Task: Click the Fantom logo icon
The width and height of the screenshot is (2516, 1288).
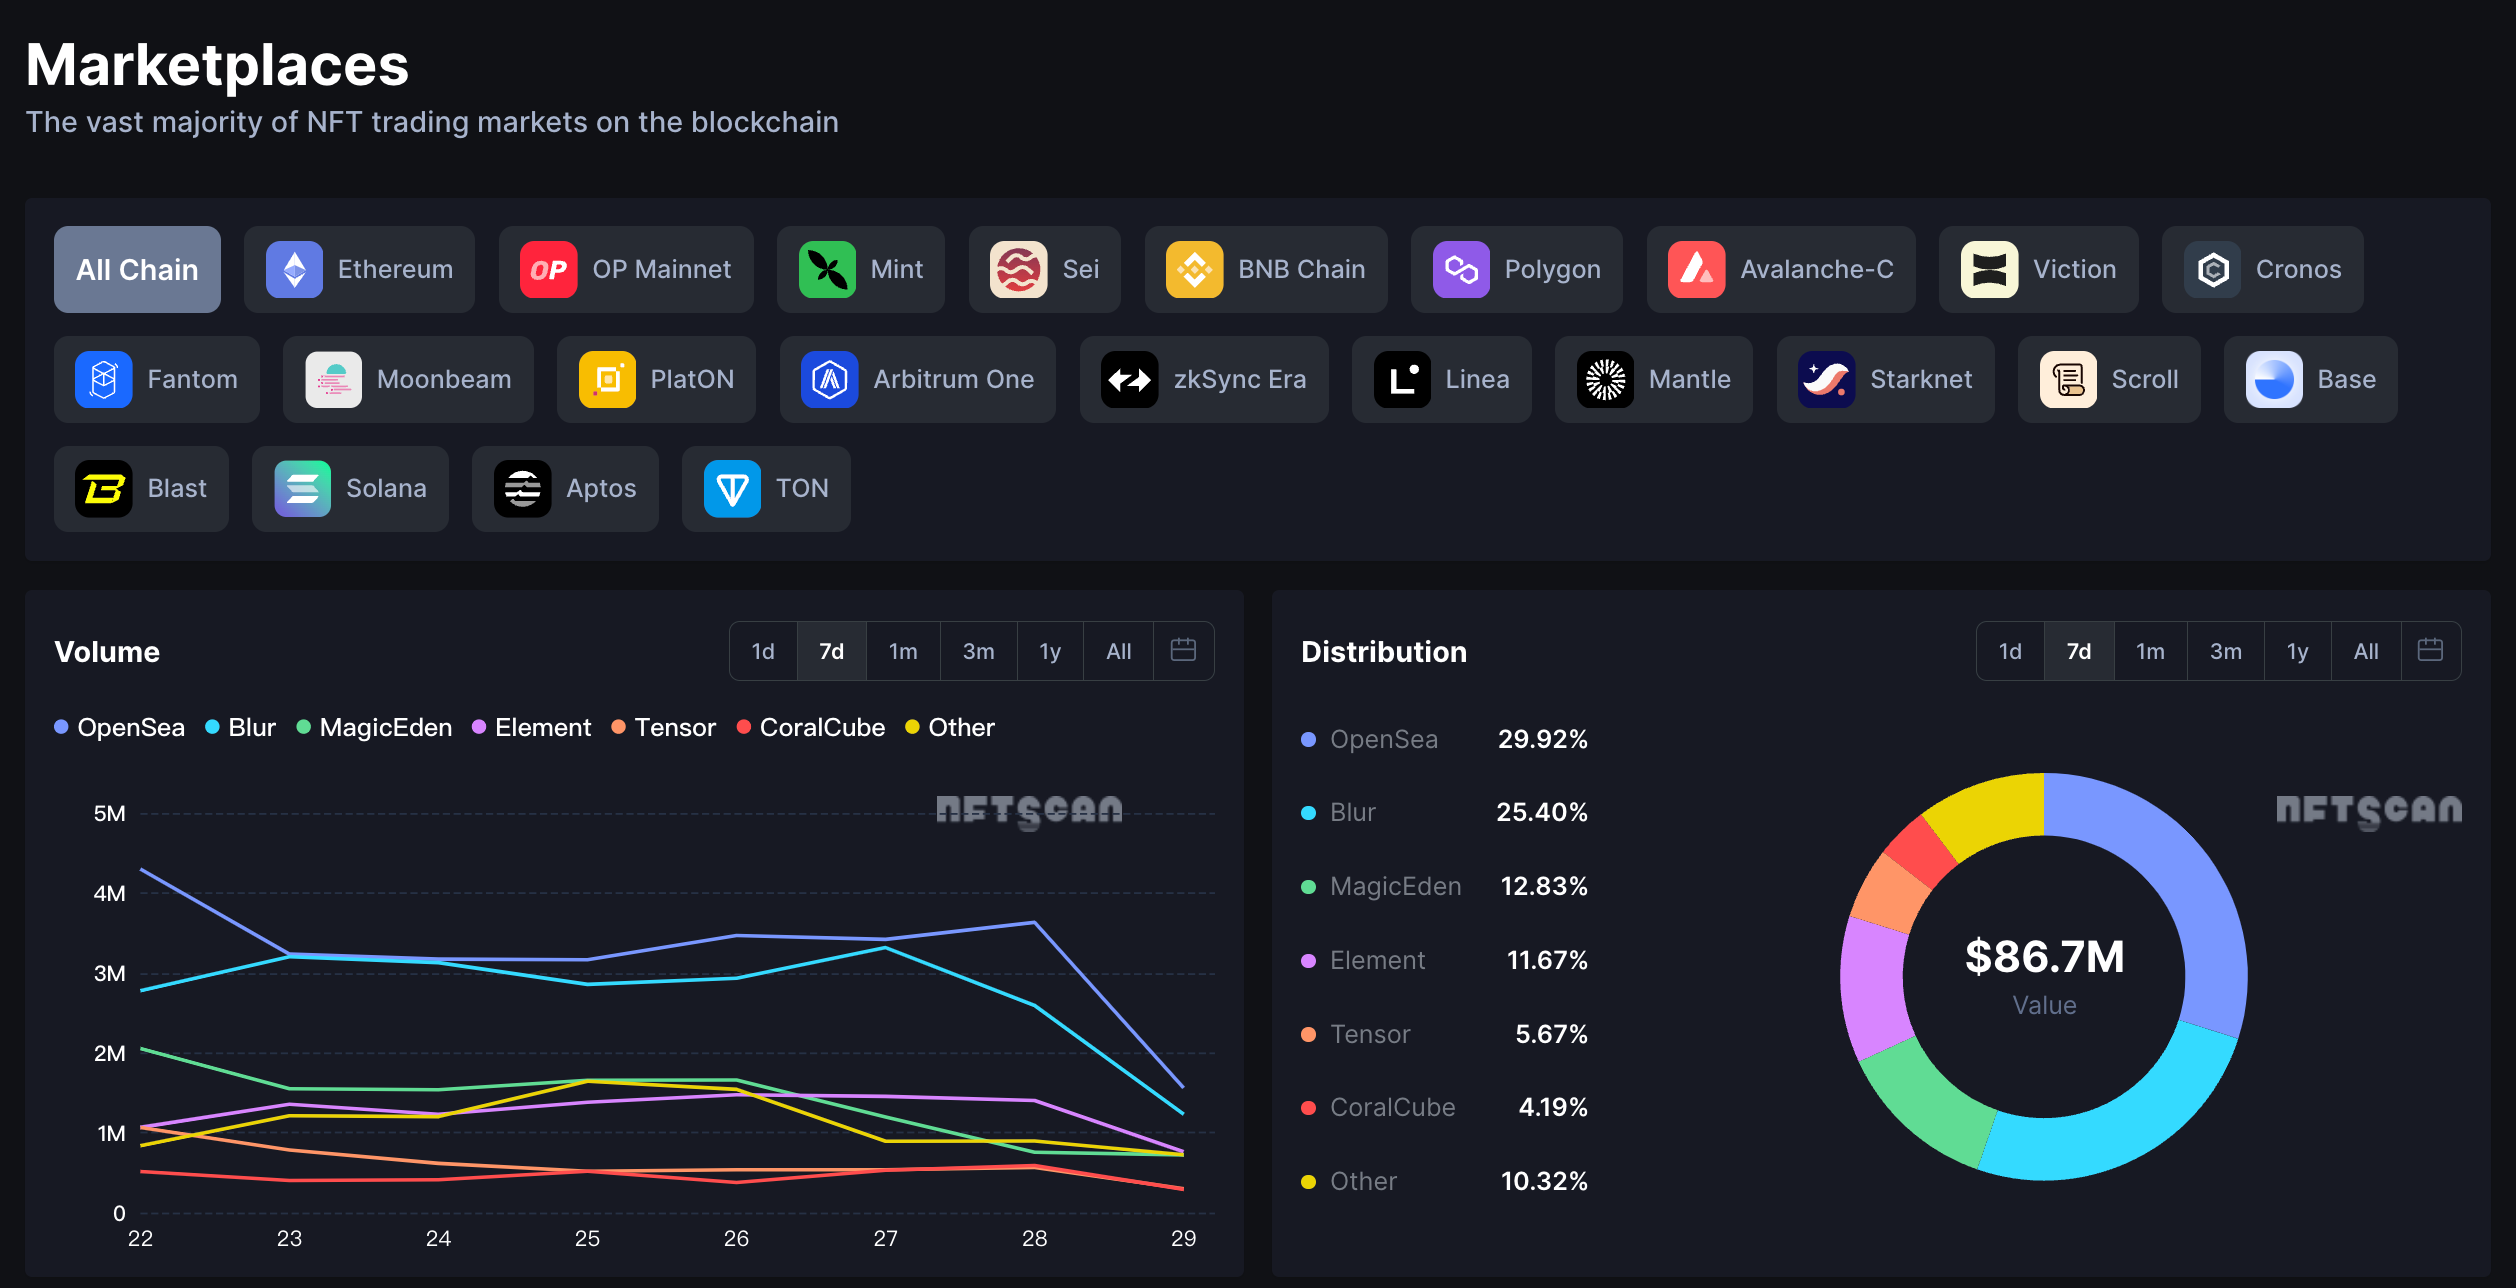Action: [x=104, y=379]
